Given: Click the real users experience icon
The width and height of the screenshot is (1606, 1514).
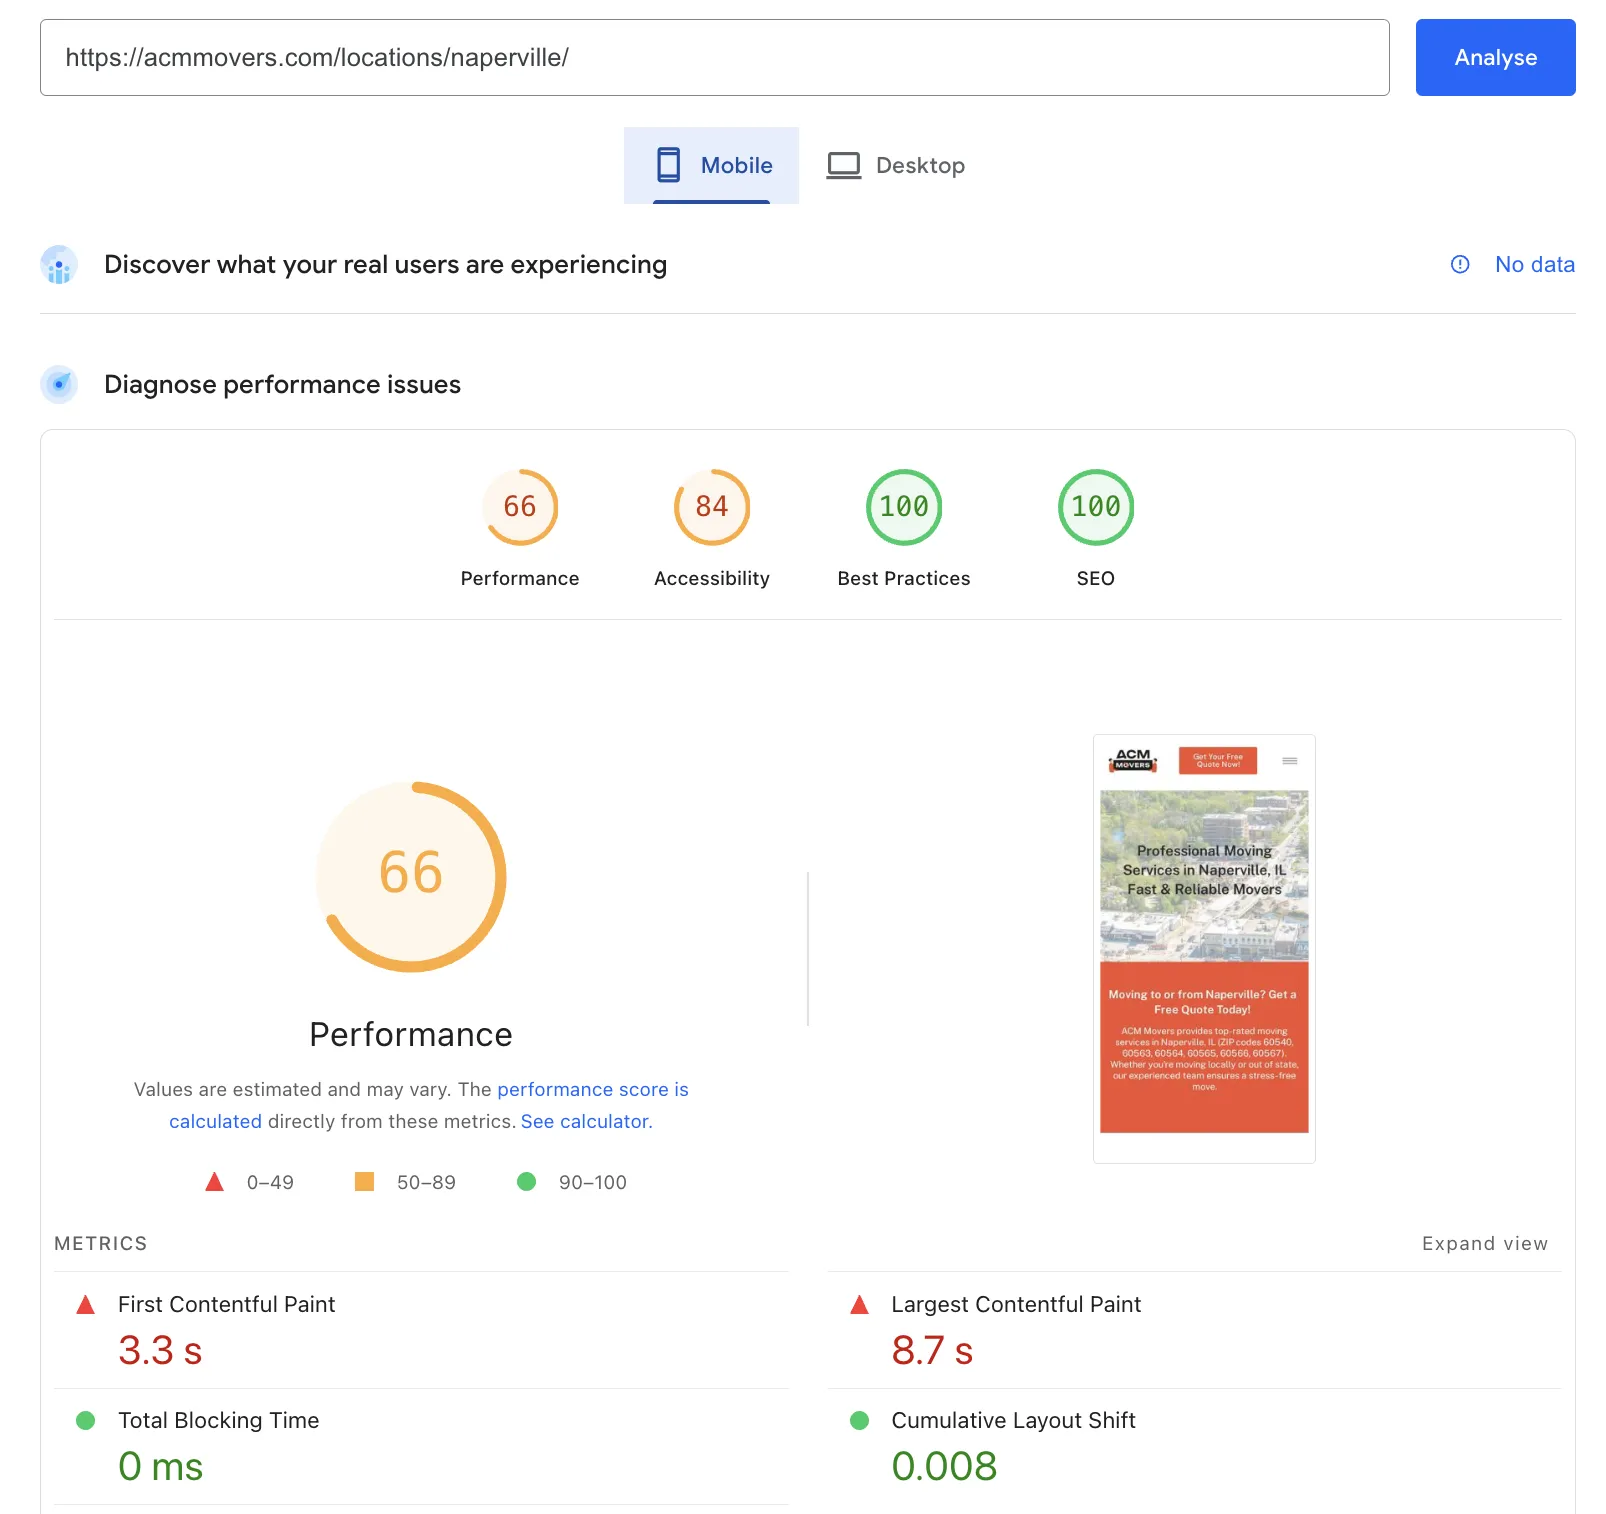Looking at the screenshot, I should 59,265.
